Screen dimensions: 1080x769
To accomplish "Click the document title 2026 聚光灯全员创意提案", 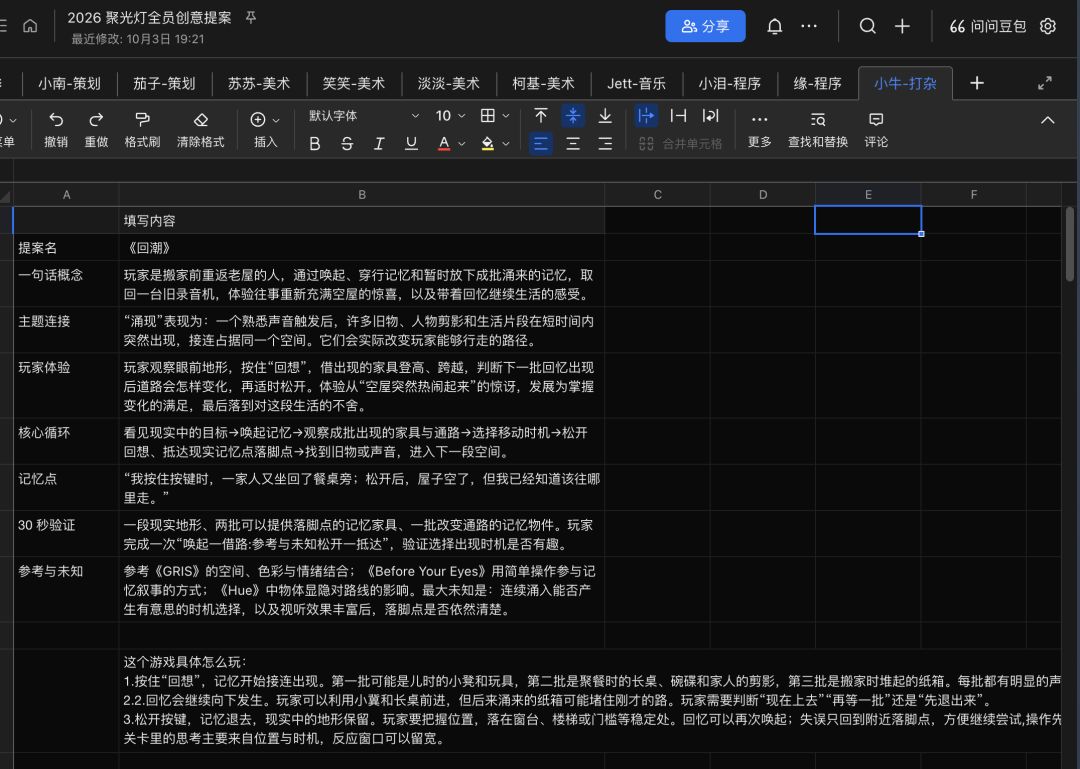I will pos(149,18).
